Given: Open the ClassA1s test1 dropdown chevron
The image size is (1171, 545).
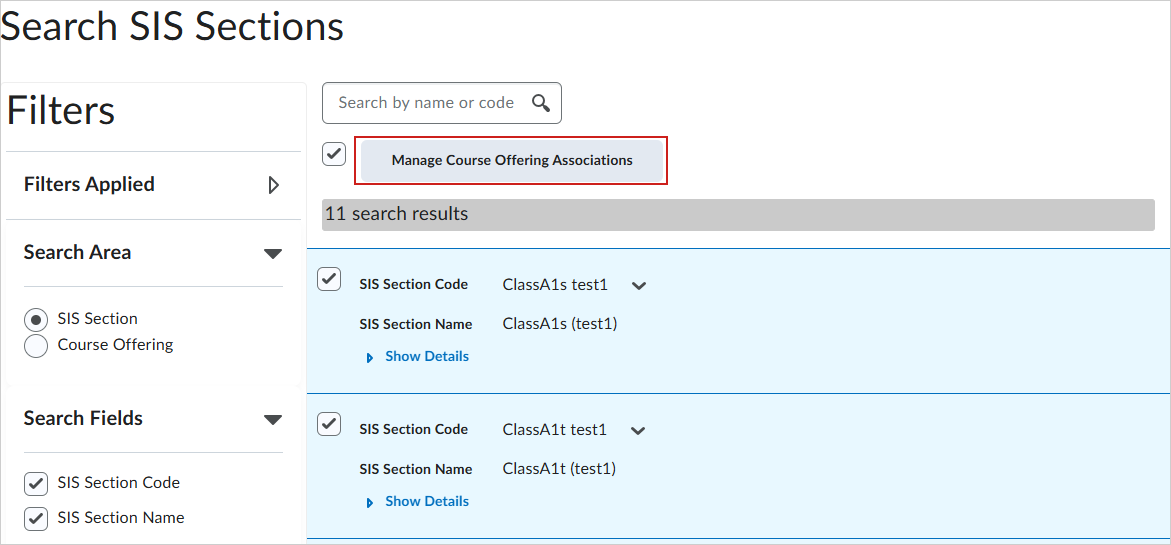Looking at the screenshot, I should [639, 286].
